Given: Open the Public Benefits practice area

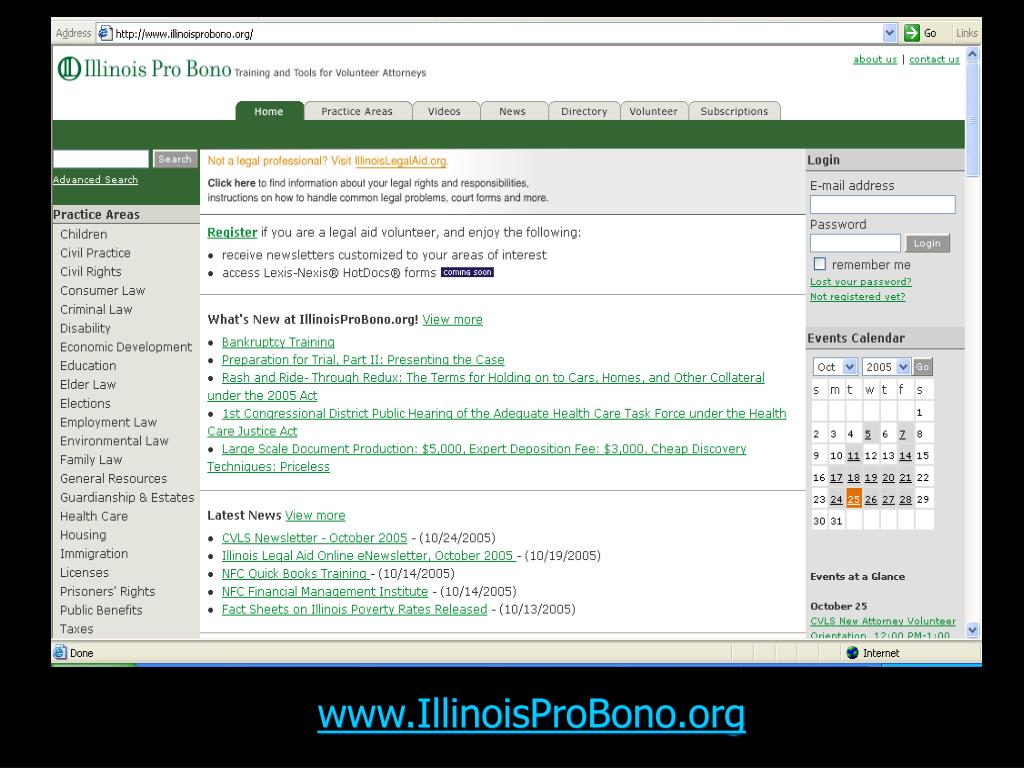Looking at the screenshot, I should coord(101,610).
